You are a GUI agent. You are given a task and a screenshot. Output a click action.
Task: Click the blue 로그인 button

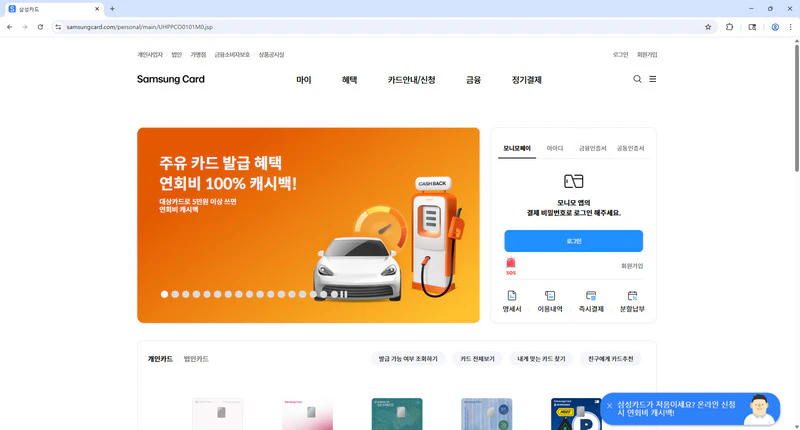tap(573, 241)
